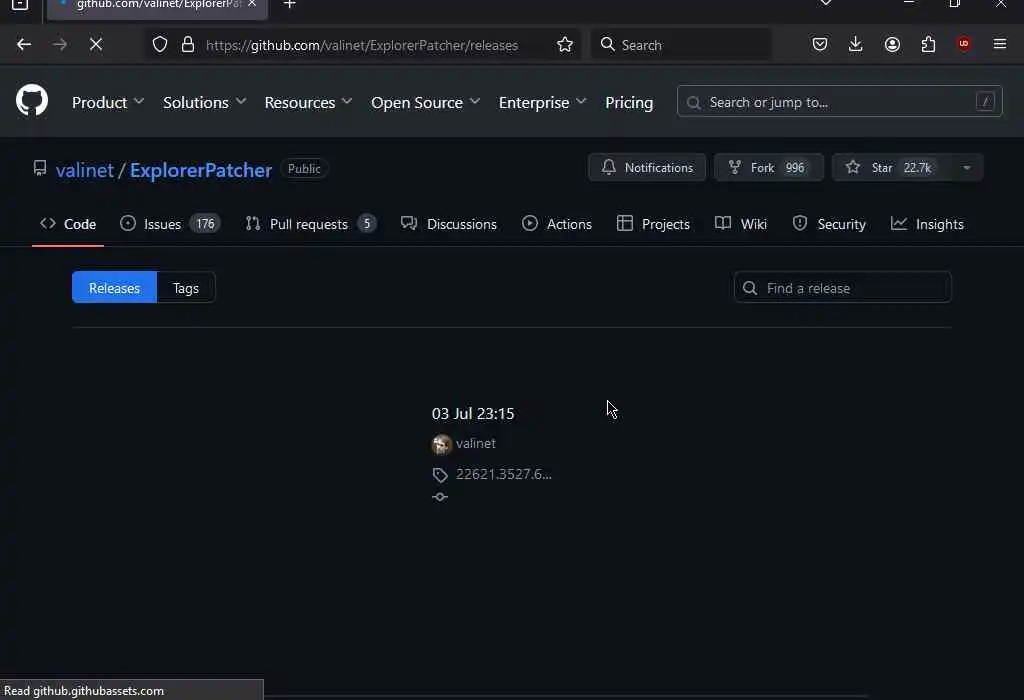Open the browser downloads panel

(x=856, y=44)
